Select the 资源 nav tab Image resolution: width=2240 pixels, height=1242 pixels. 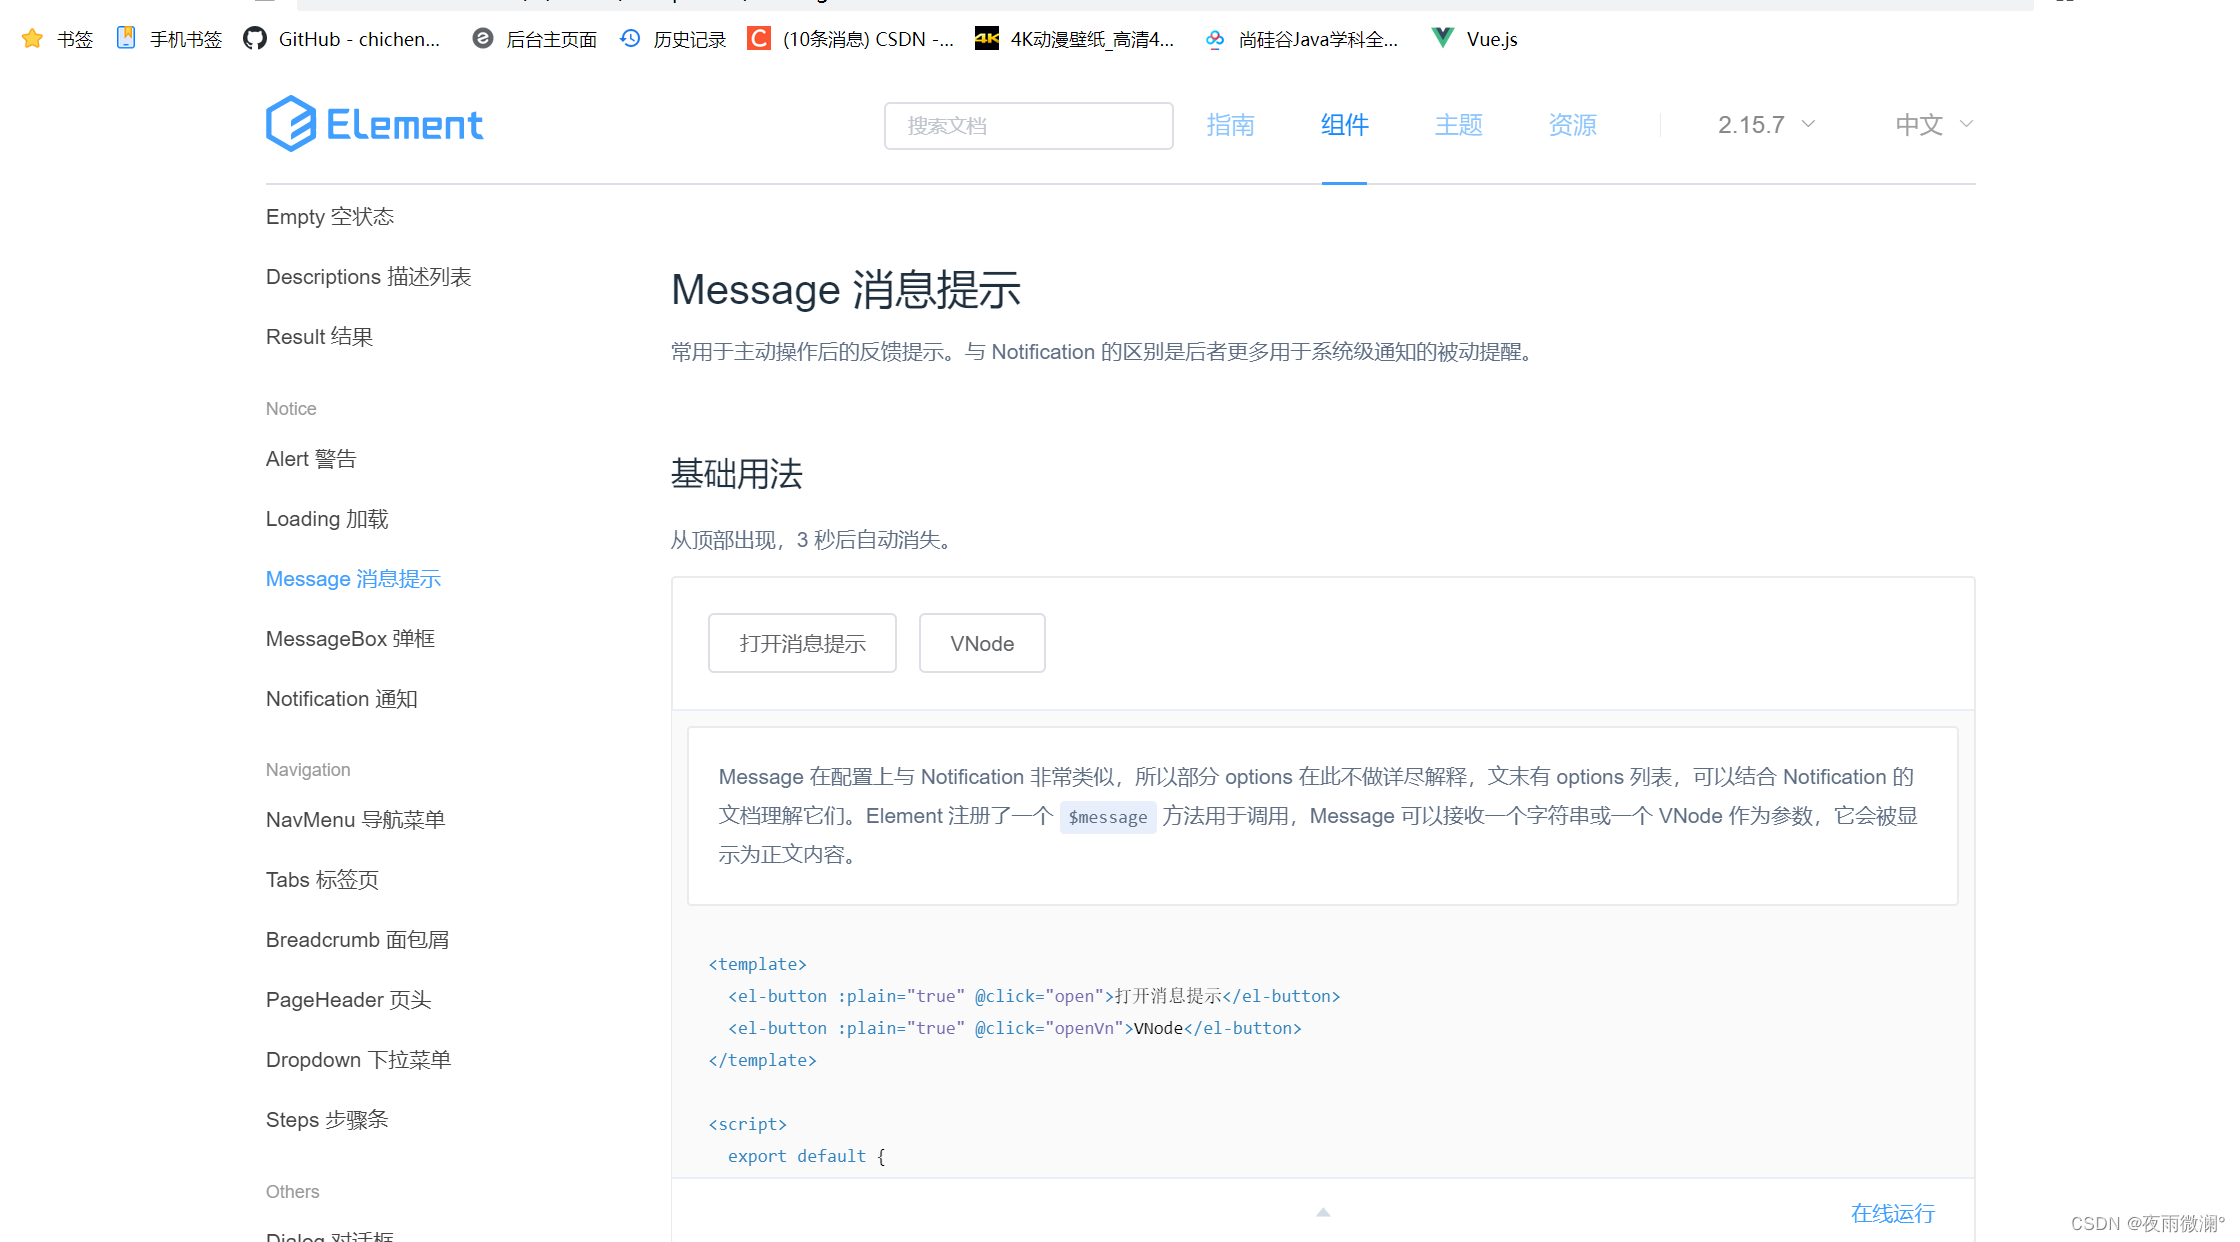pyautogui.click(x=1572, y=125)
